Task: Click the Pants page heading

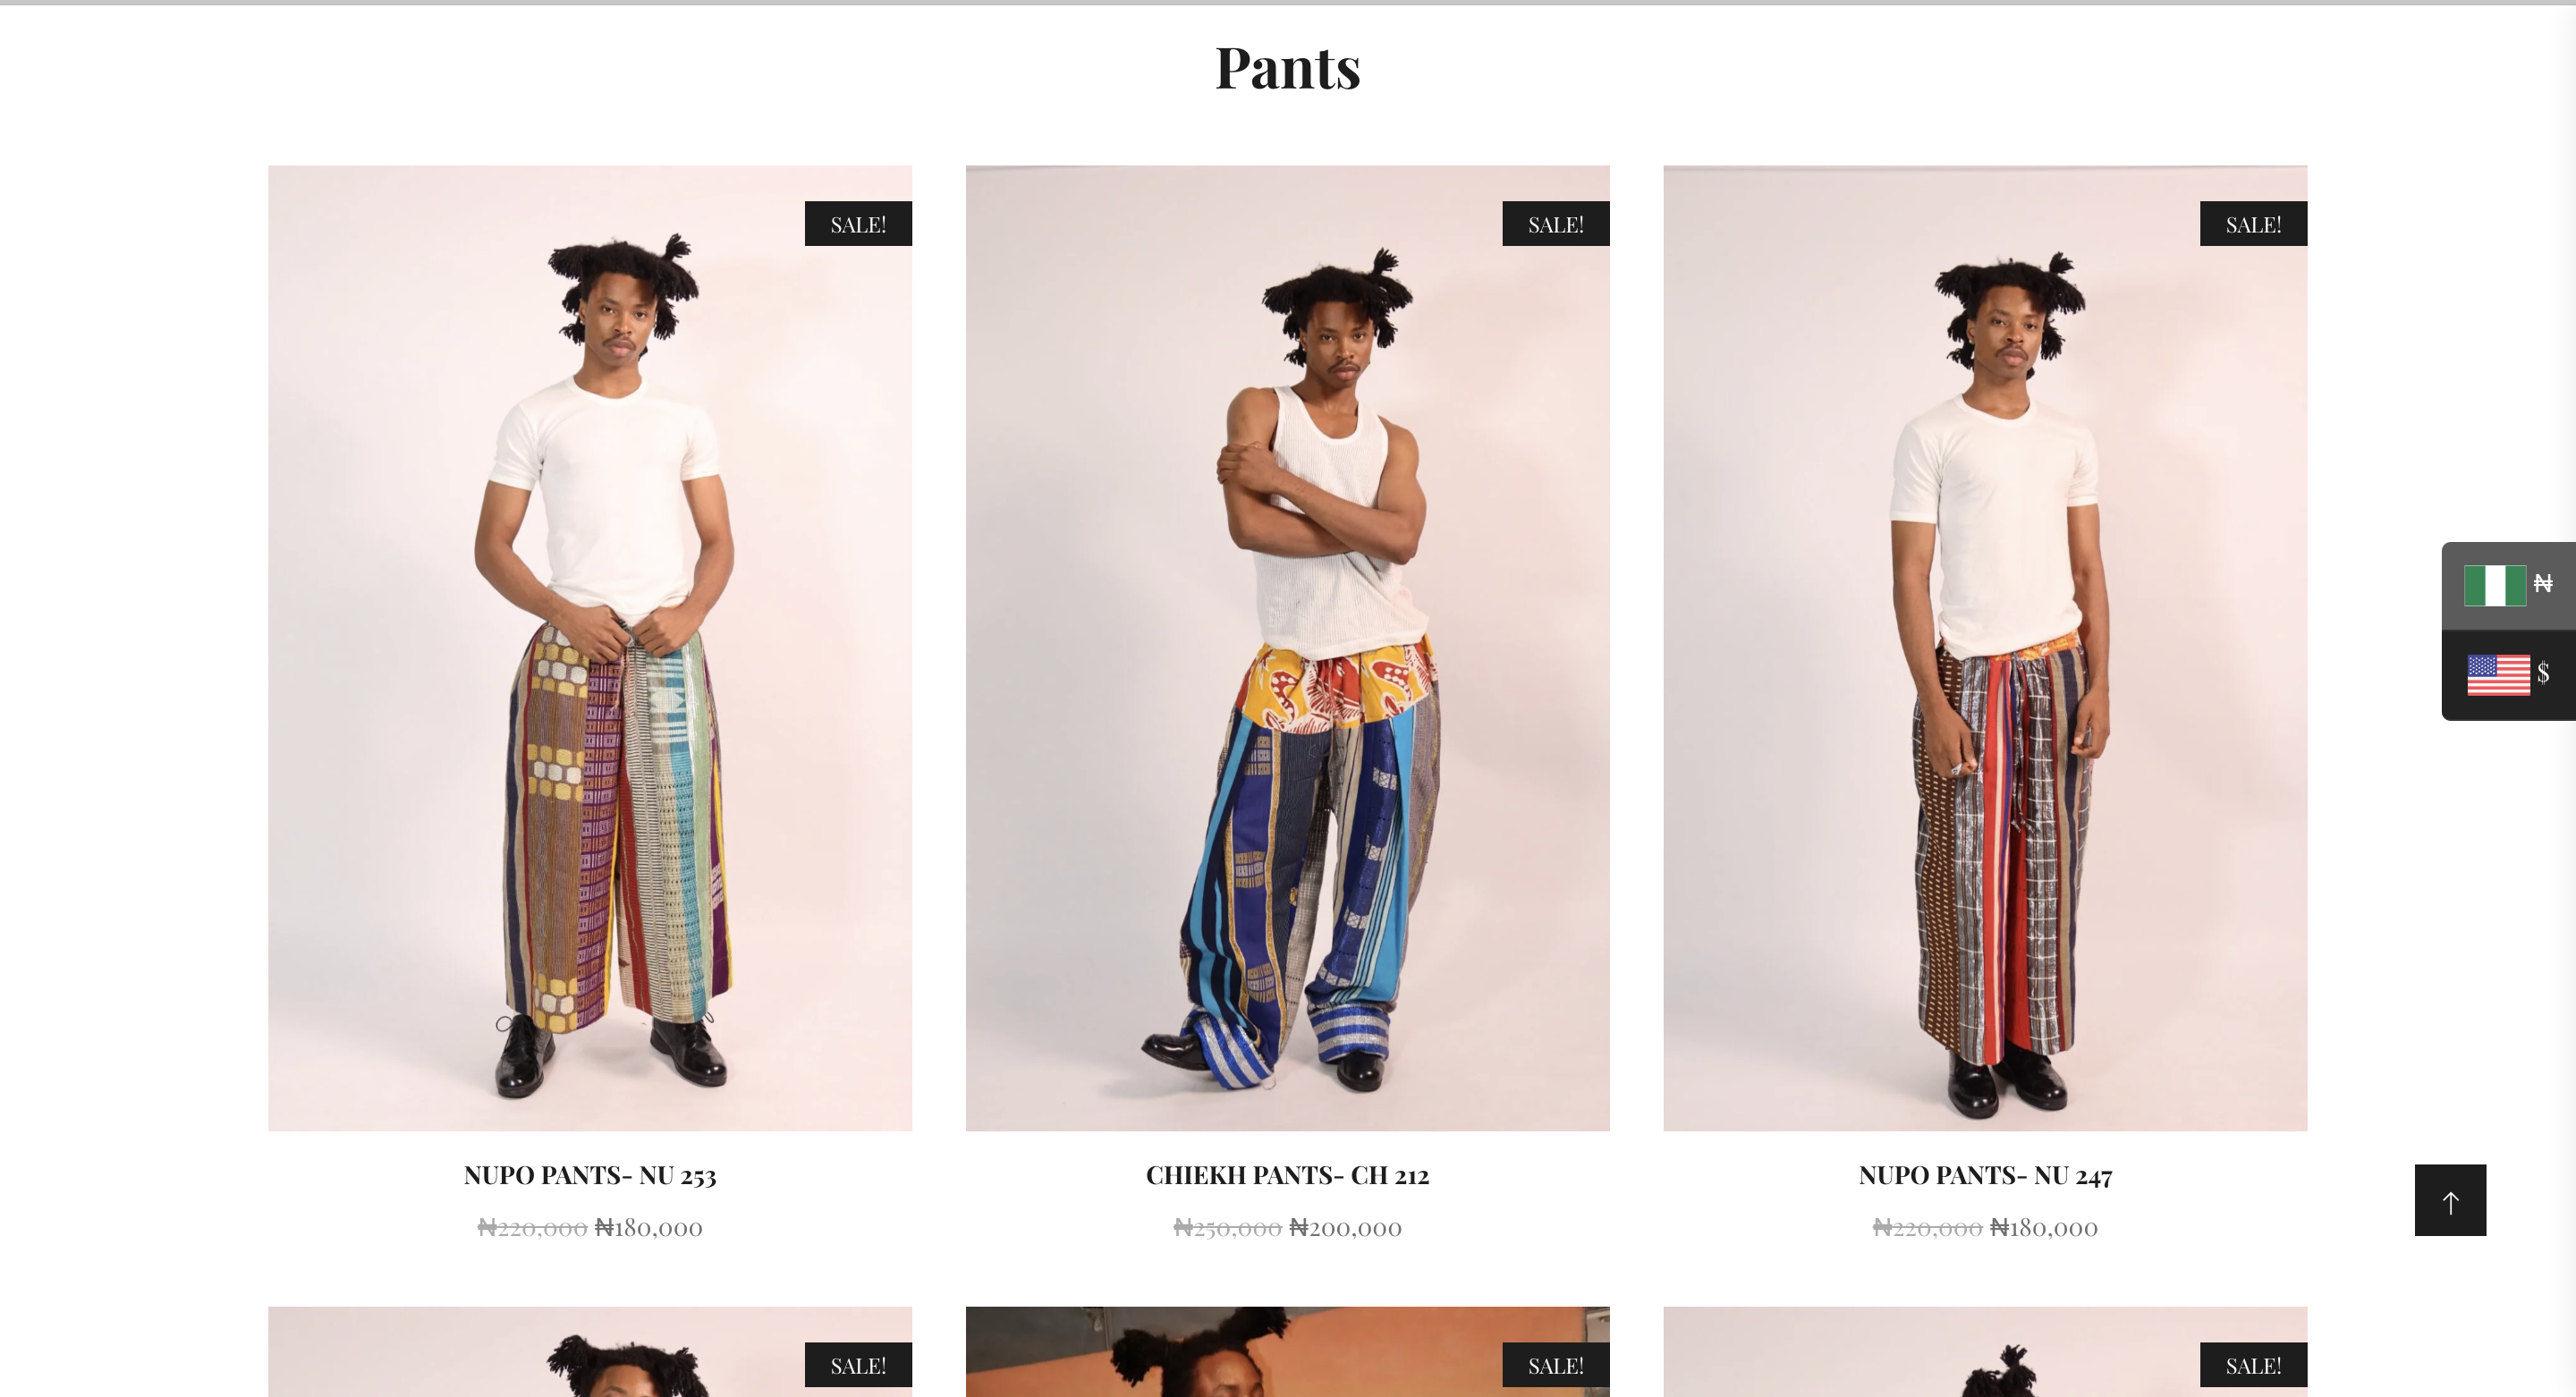Action: click(1288, 68)
